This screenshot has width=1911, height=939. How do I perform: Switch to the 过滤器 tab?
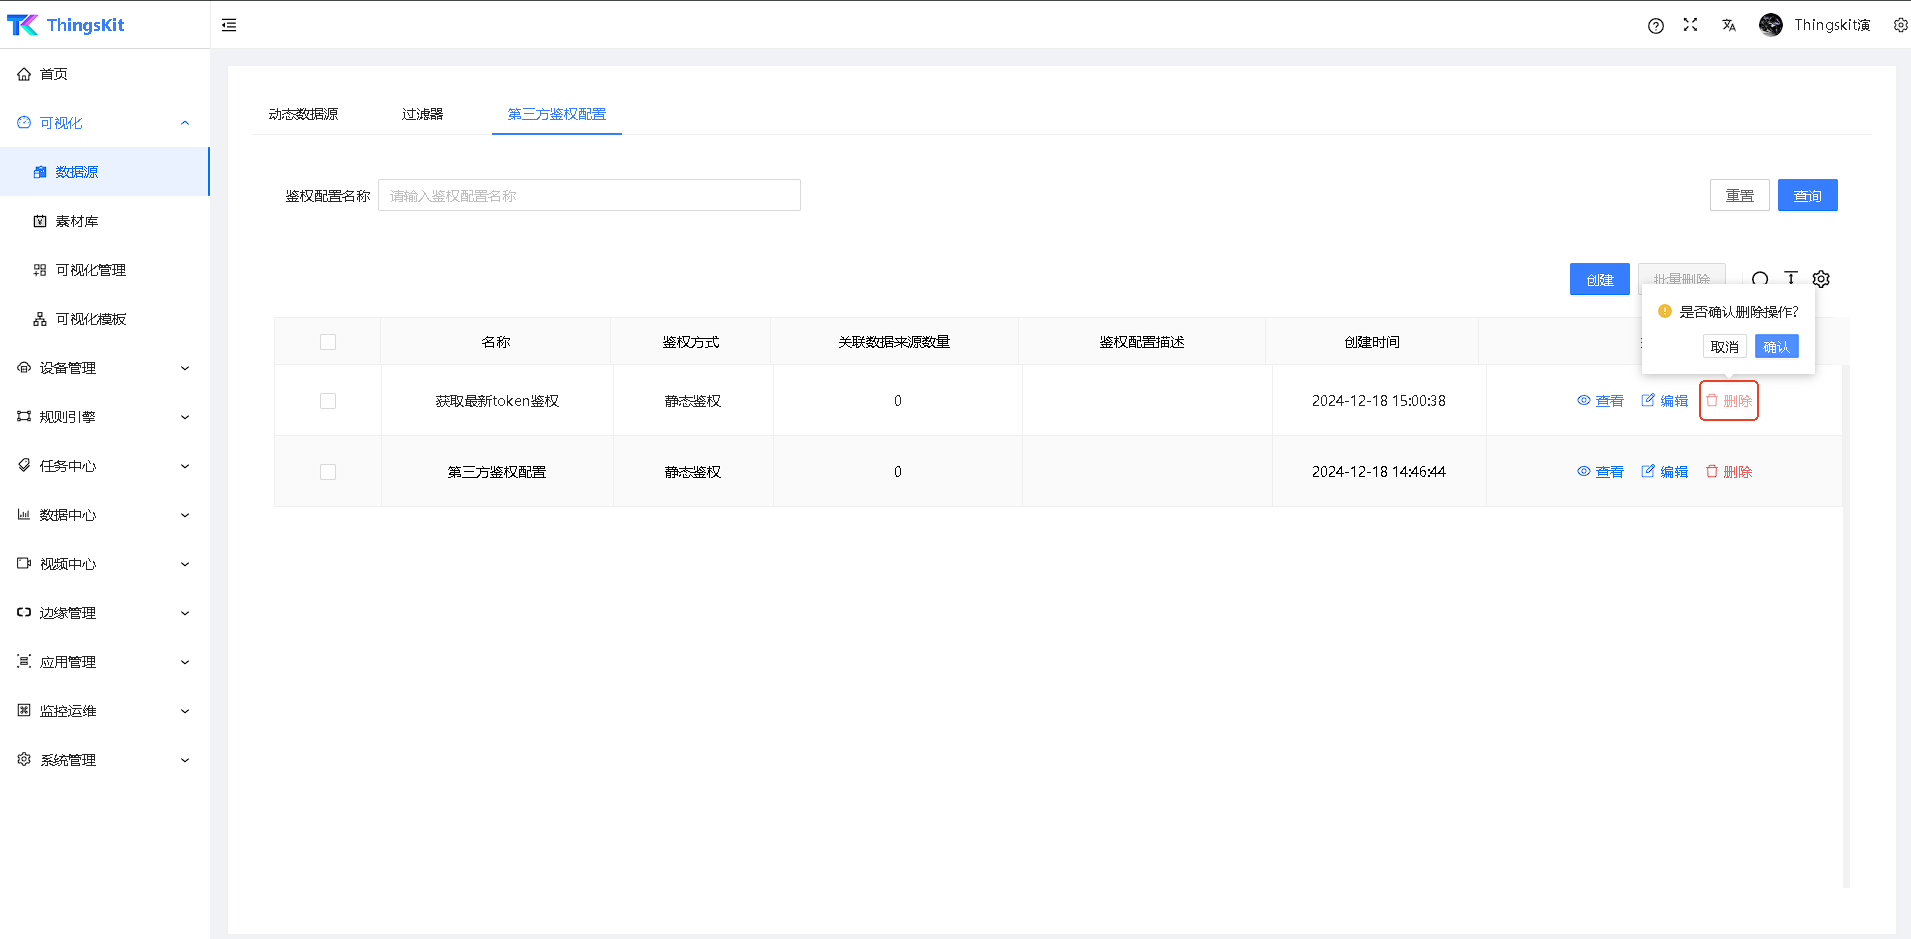click(422, 114)
